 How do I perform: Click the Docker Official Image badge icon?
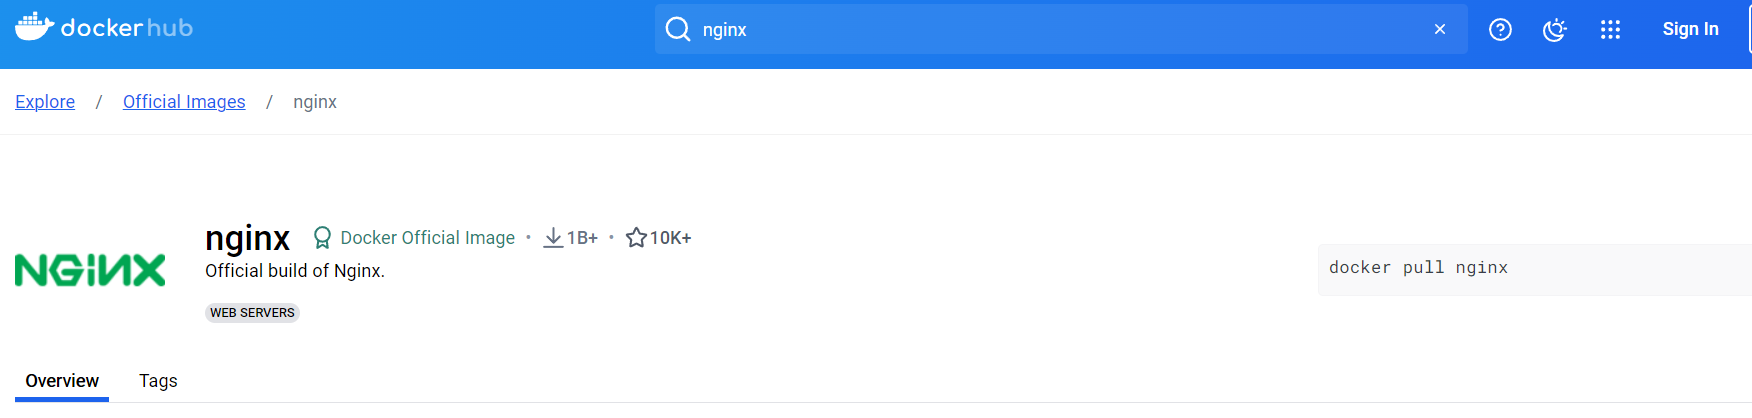pyautogui.click(x=322, y=238)
